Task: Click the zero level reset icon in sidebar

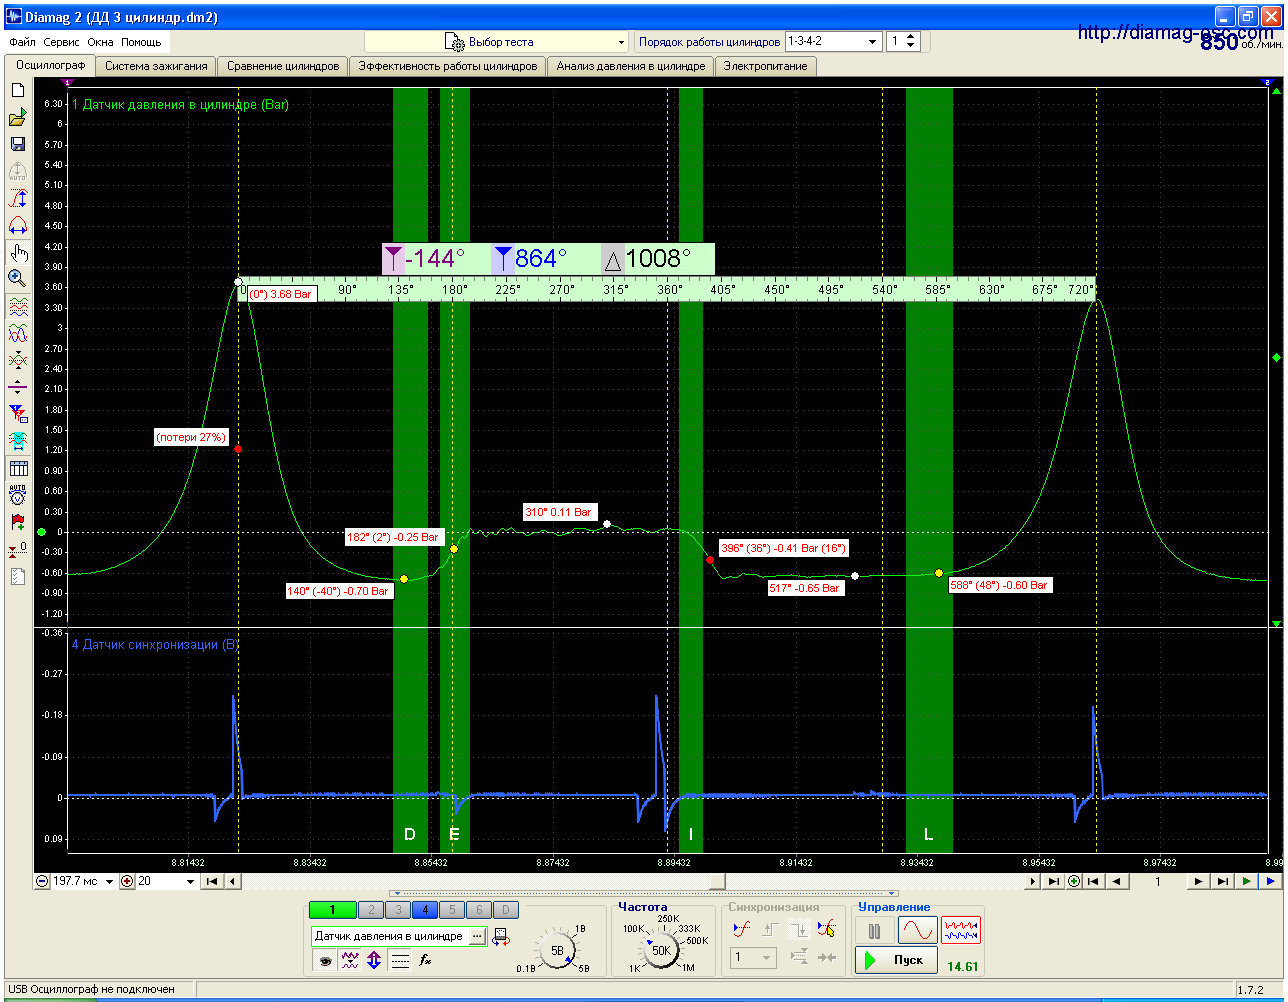Action: pyautogui.click(x=17, y=549)
